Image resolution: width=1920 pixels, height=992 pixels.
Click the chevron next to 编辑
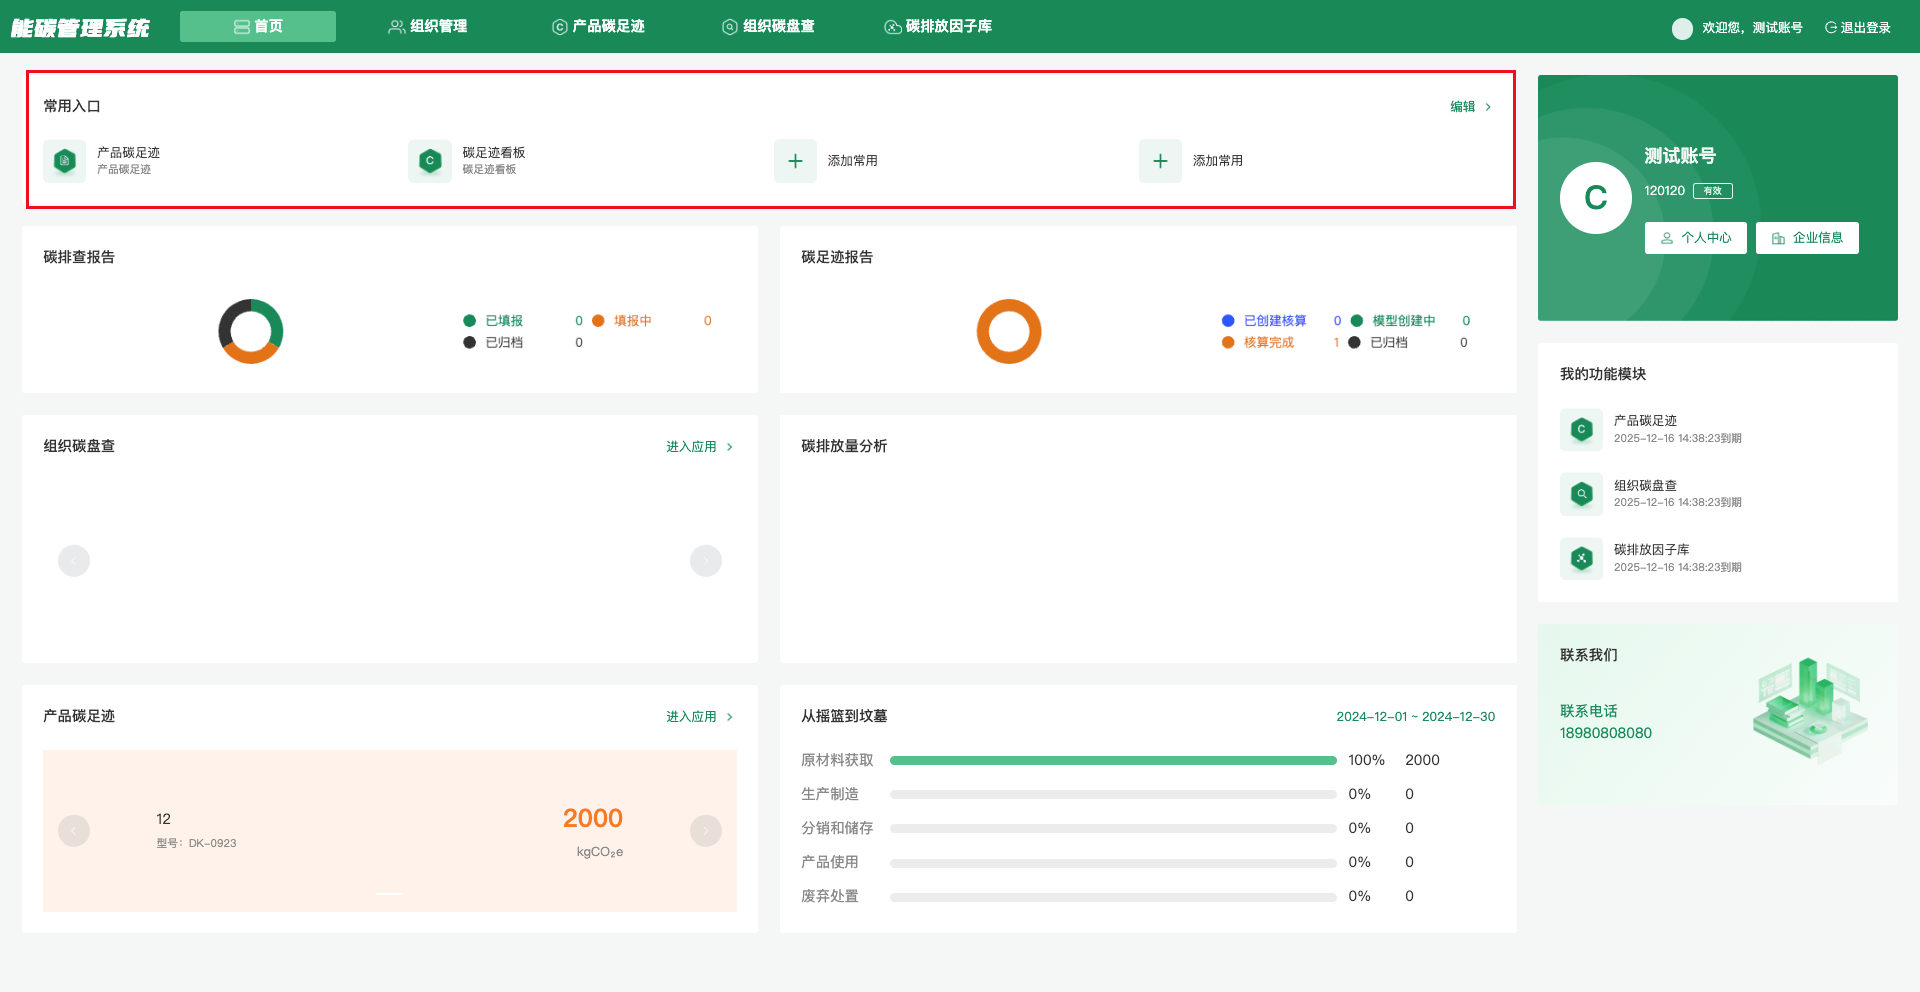1488,107
